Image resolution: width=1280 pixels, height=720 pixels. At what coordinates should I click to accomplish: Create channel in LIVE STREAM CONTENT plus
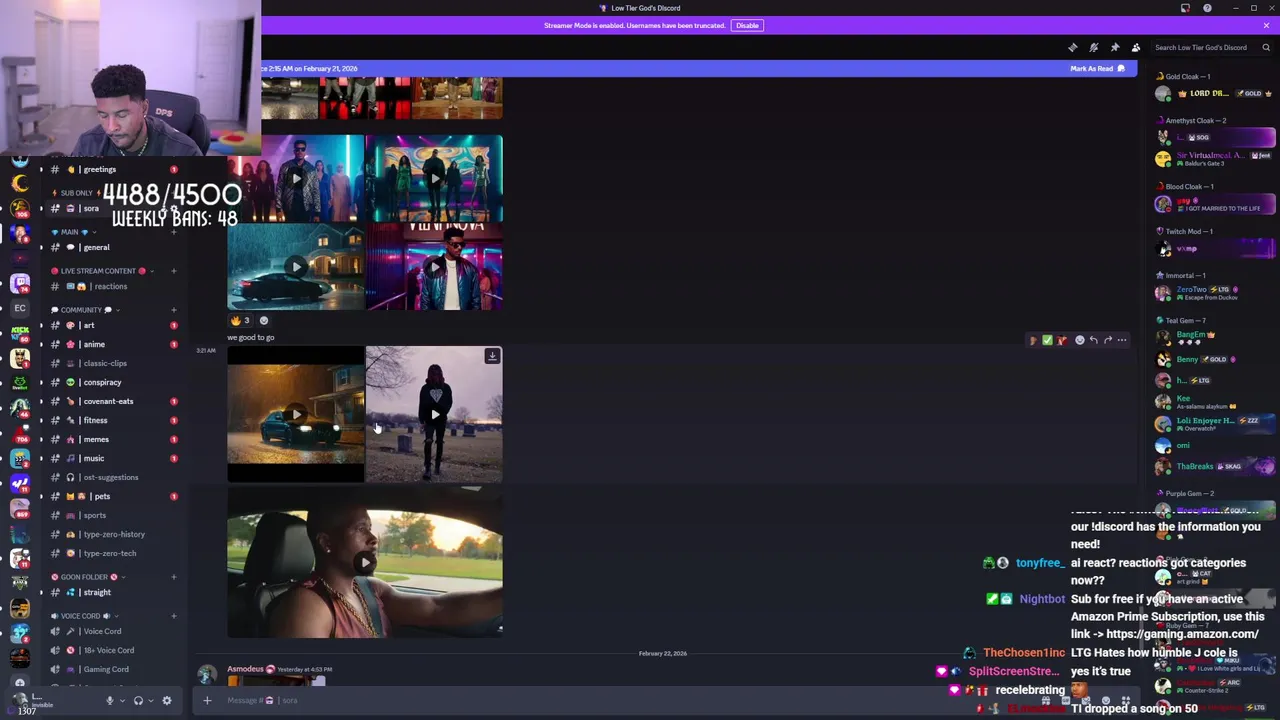173,271
